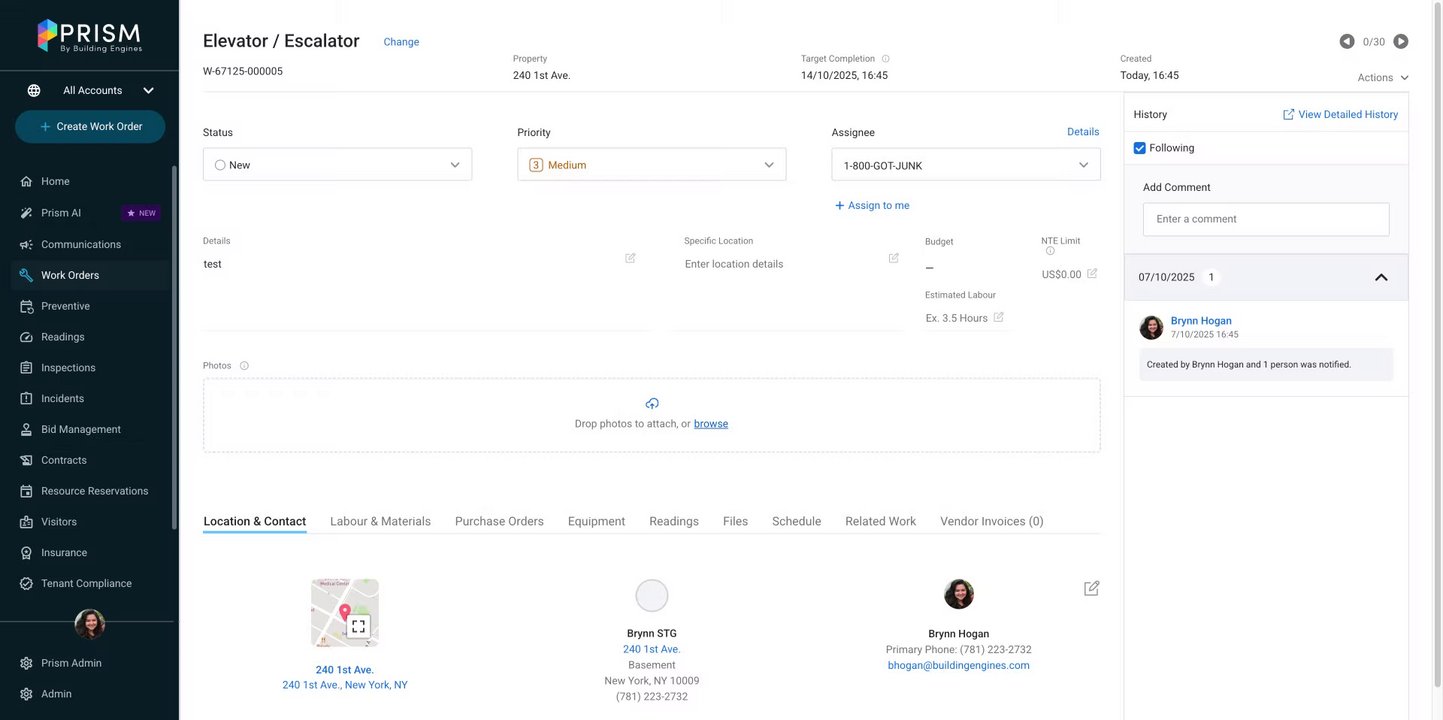Switch to the Labour & Materials tab
The image size is (1443, 720).
pyautogui.click(x=380, y=521)
